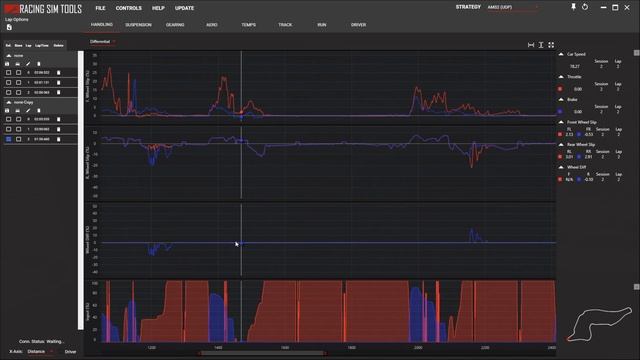This screenshot has width=640, height=360.
Task: Switch to the GEARING tab
Action: coord(175,25)
